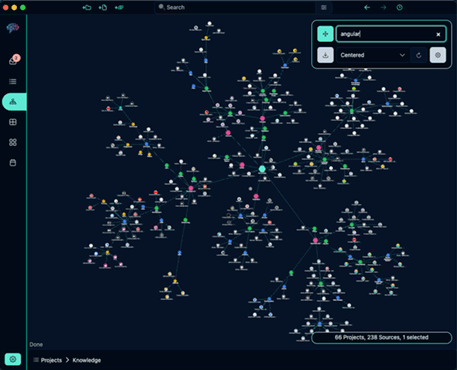Select the graph view sidebar tab

(x=14, y=102)
